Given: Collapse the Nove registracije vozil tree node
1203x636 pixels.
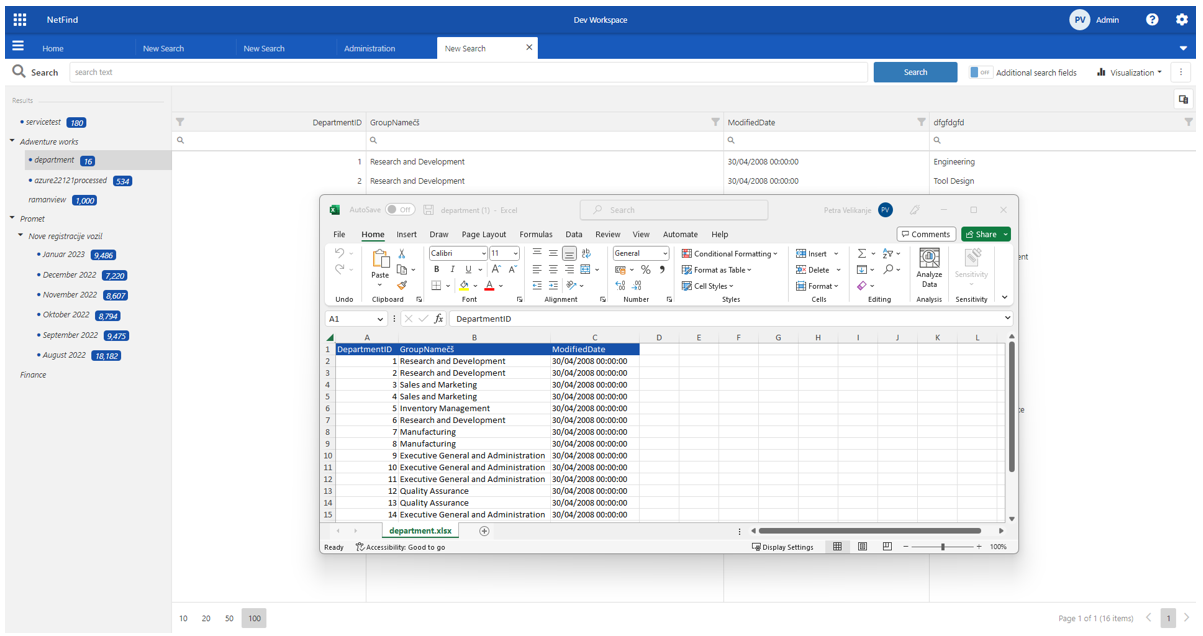Looking at the screenshot, I should point(20,236).
